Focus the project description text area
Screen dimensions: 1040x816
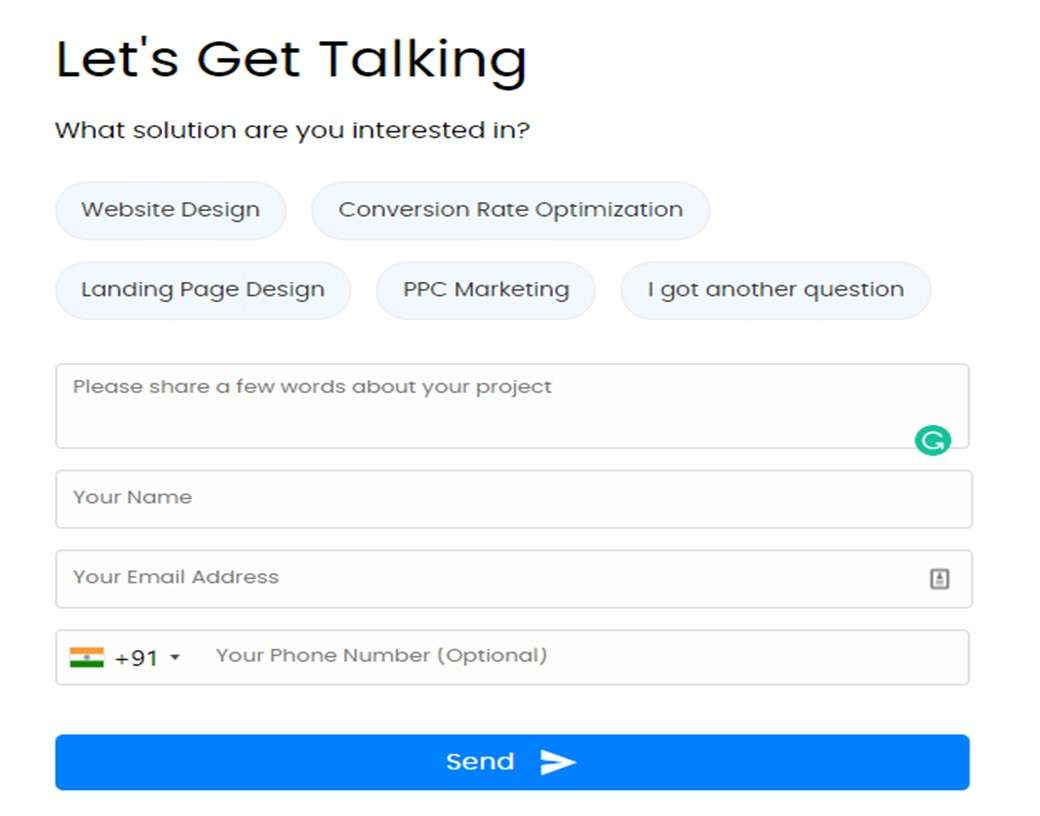[x=512, y=406]
